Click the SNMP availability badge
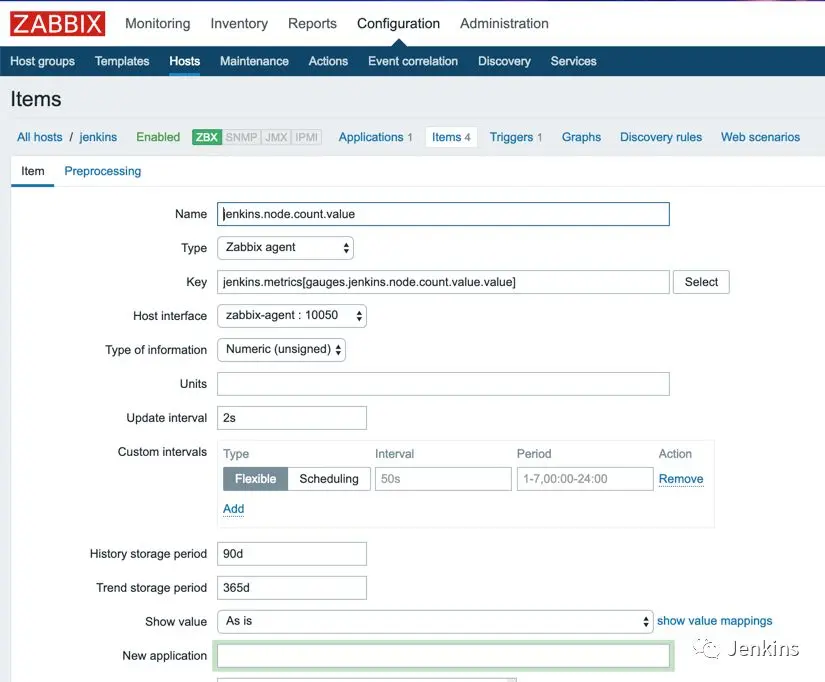 [x=242, y=137]
